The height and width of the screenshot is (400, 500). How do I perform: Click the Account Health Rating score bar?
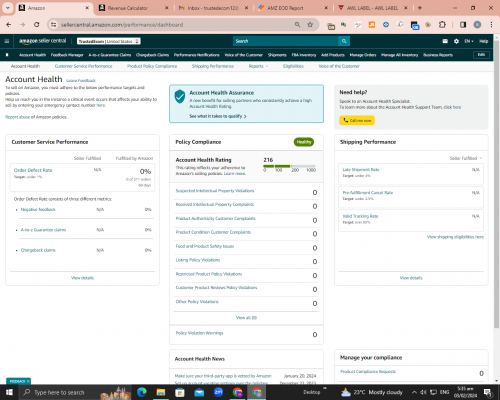[289, 166]
